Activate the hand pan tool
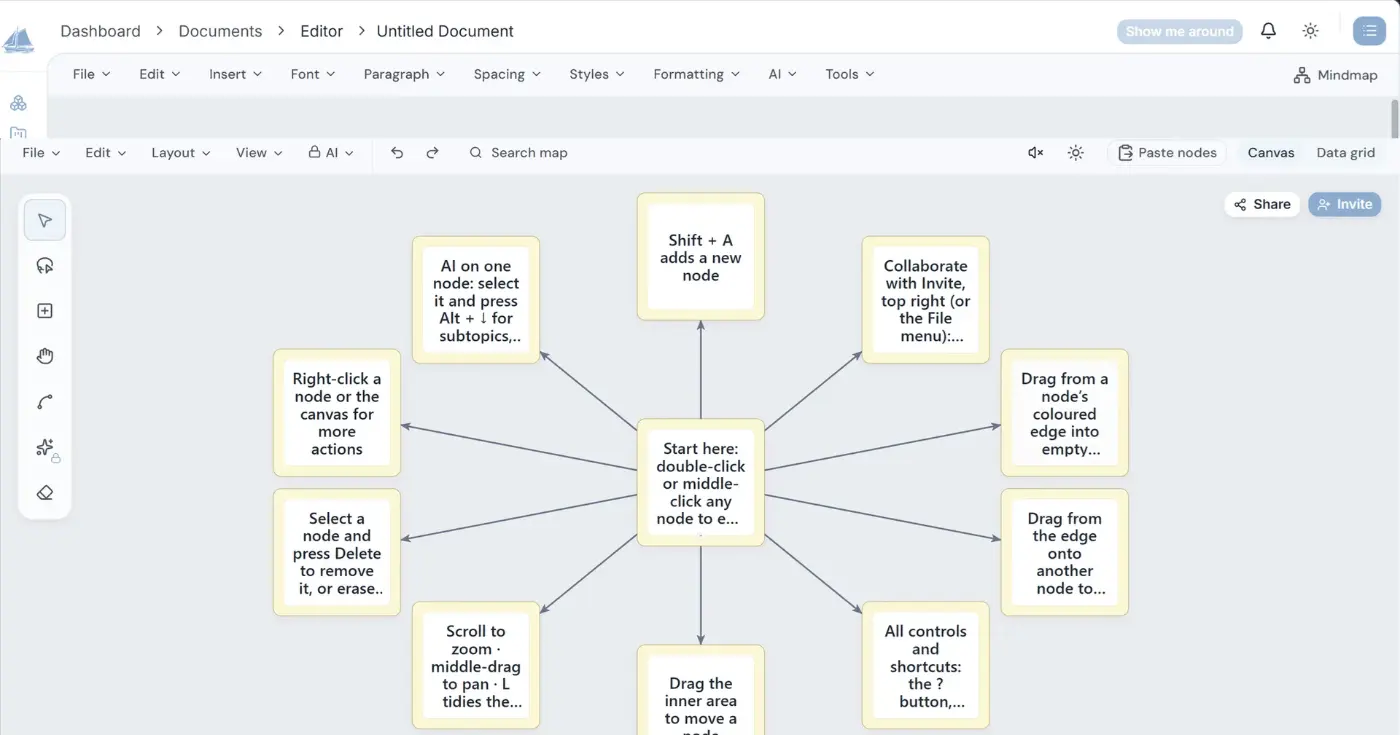Image resolution: width=1400 pixels, height=735 pixels. tap(45, 357)
